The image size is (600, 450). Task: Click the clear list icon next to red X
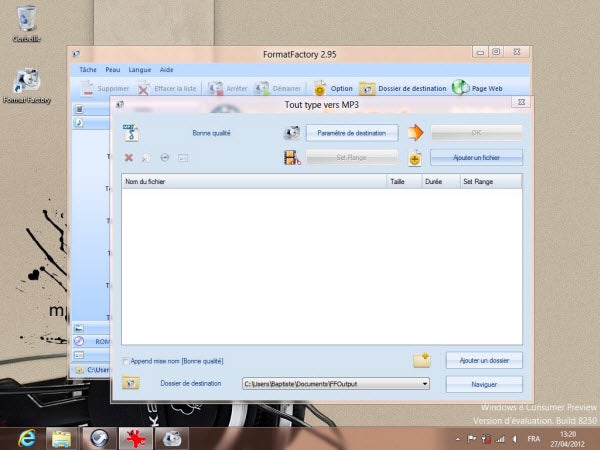[x=146, y=158]
